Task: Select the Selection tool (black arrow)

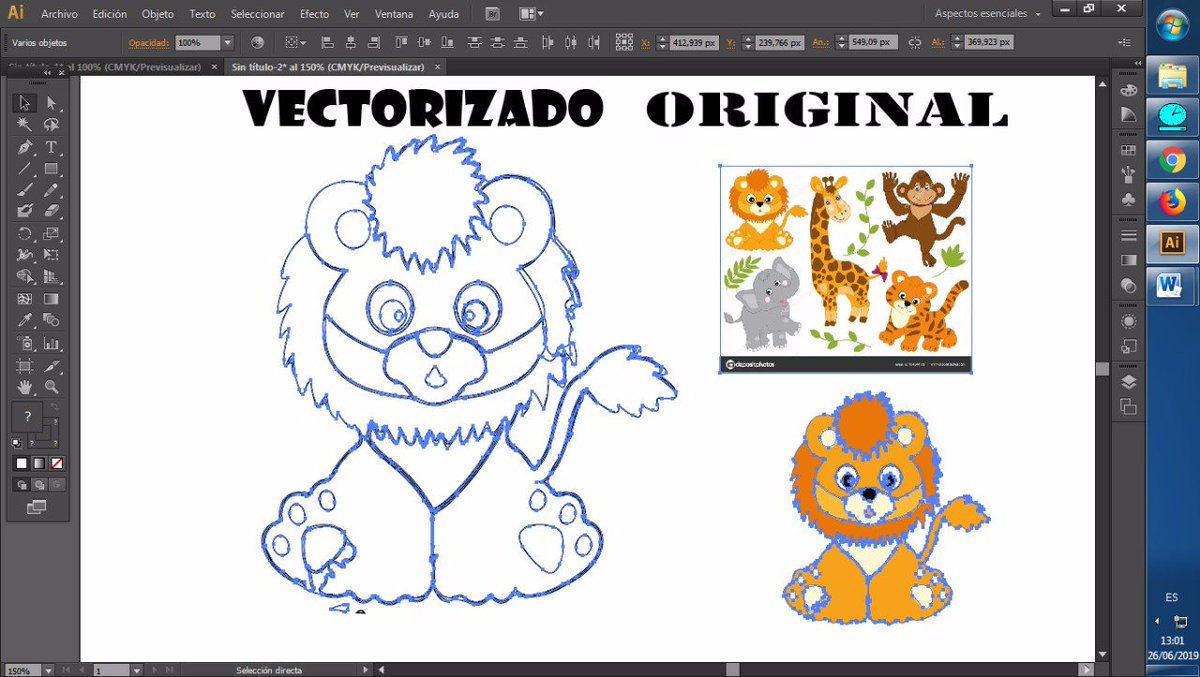Action: (25, 103)
